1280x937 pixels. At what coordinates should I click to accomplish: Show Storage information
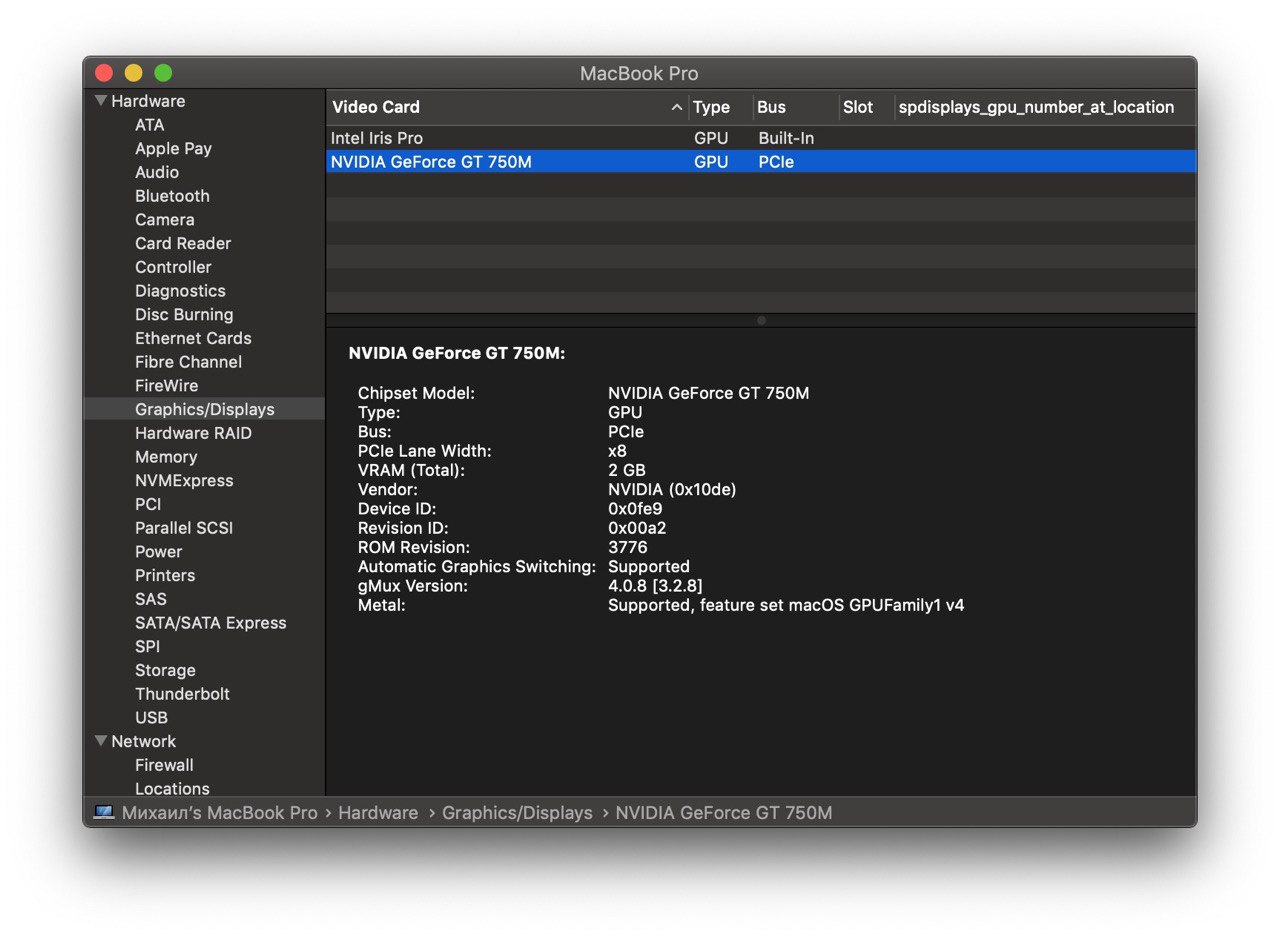pos(165,671)
